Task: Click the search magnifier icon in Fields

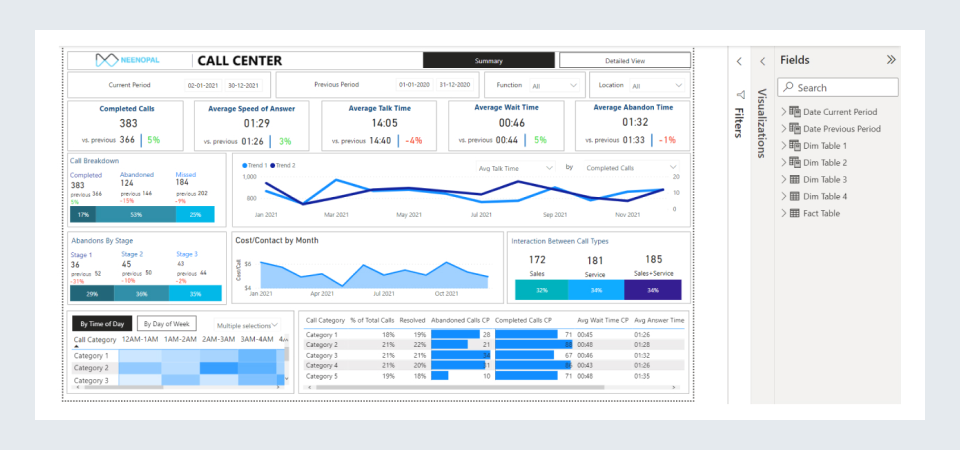Action: coord(789,88)
